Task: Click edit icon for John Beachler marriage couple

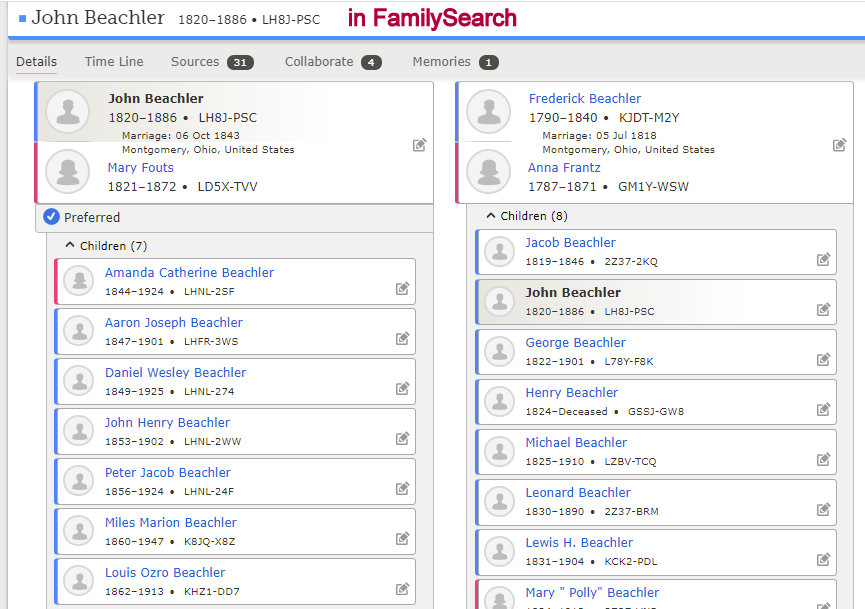Action: click(x=419, y=145)
